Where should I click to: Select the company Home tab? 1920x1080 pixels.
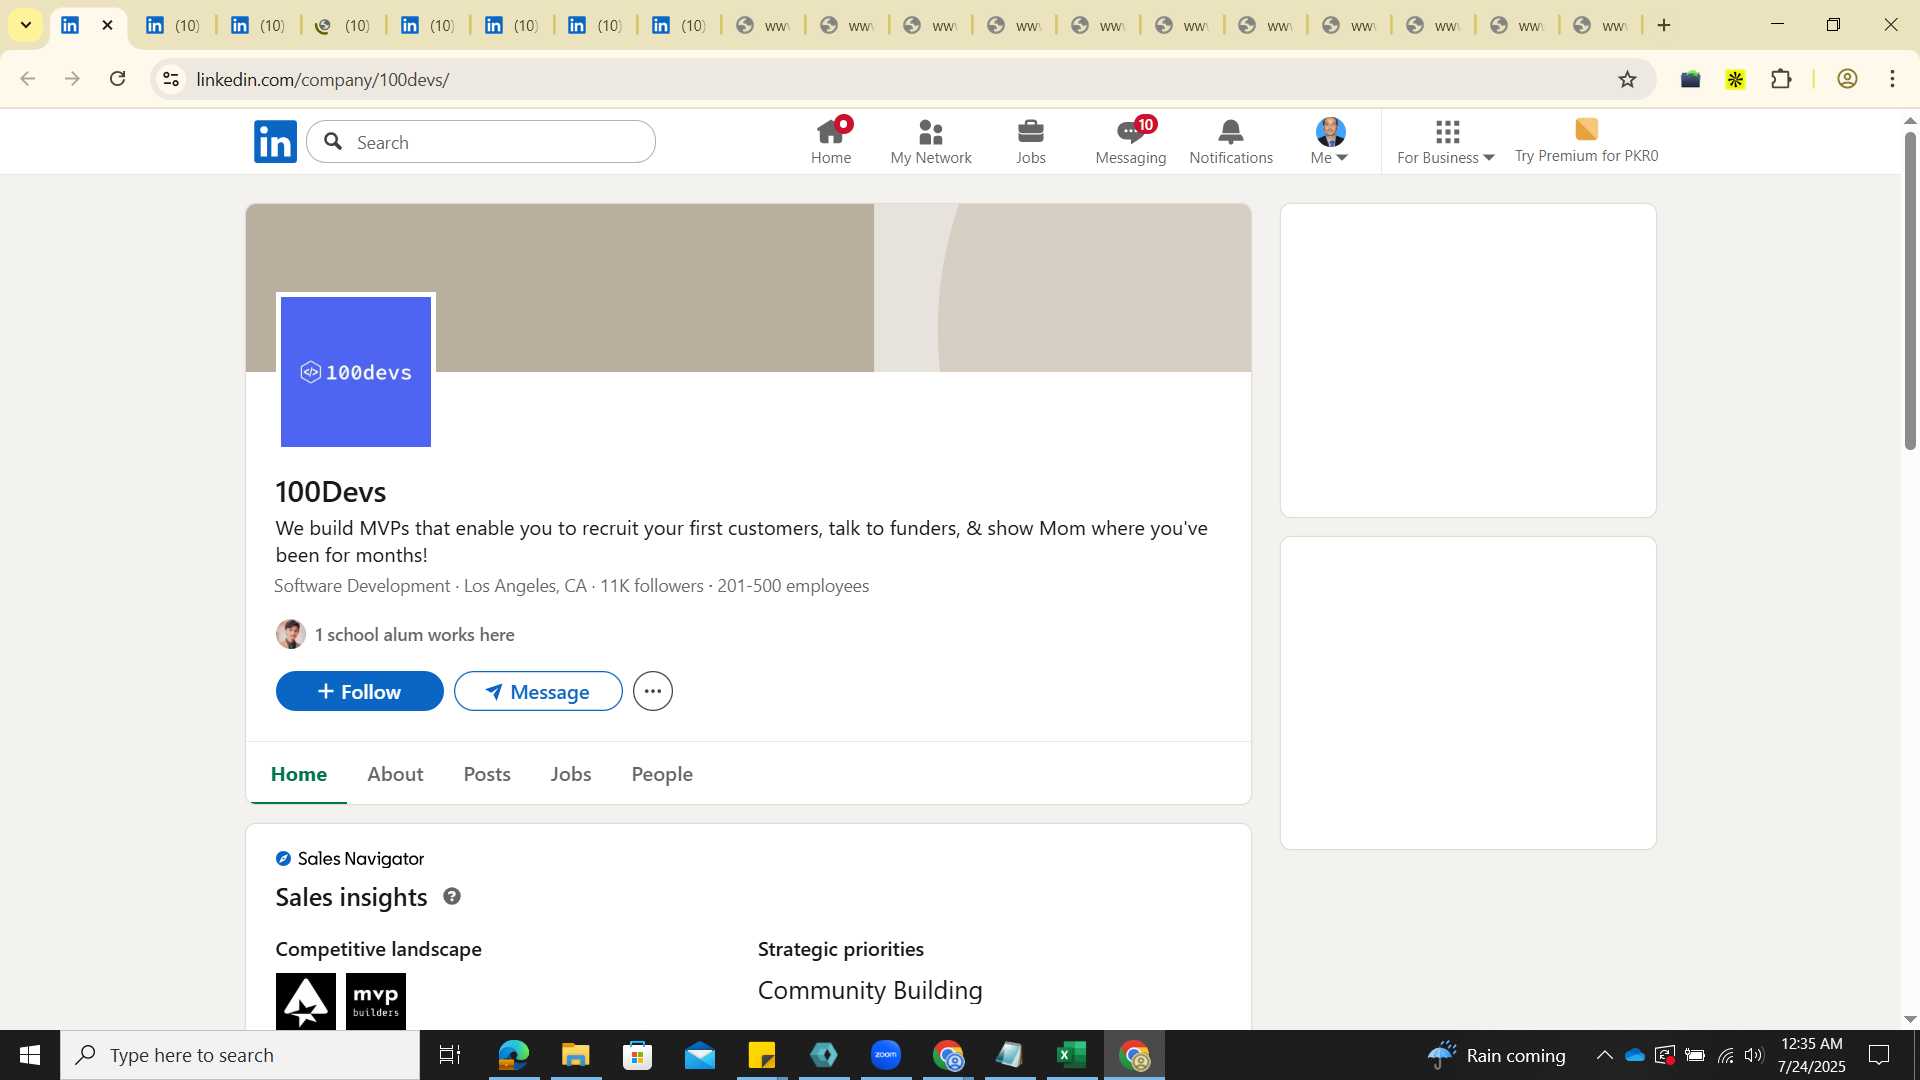299,774
